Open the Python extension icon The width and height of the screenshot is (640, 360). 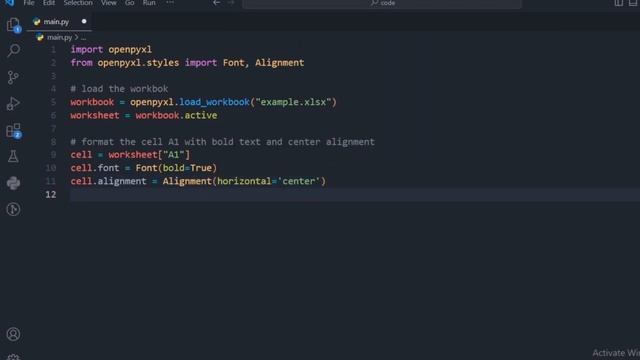(13, 183)
